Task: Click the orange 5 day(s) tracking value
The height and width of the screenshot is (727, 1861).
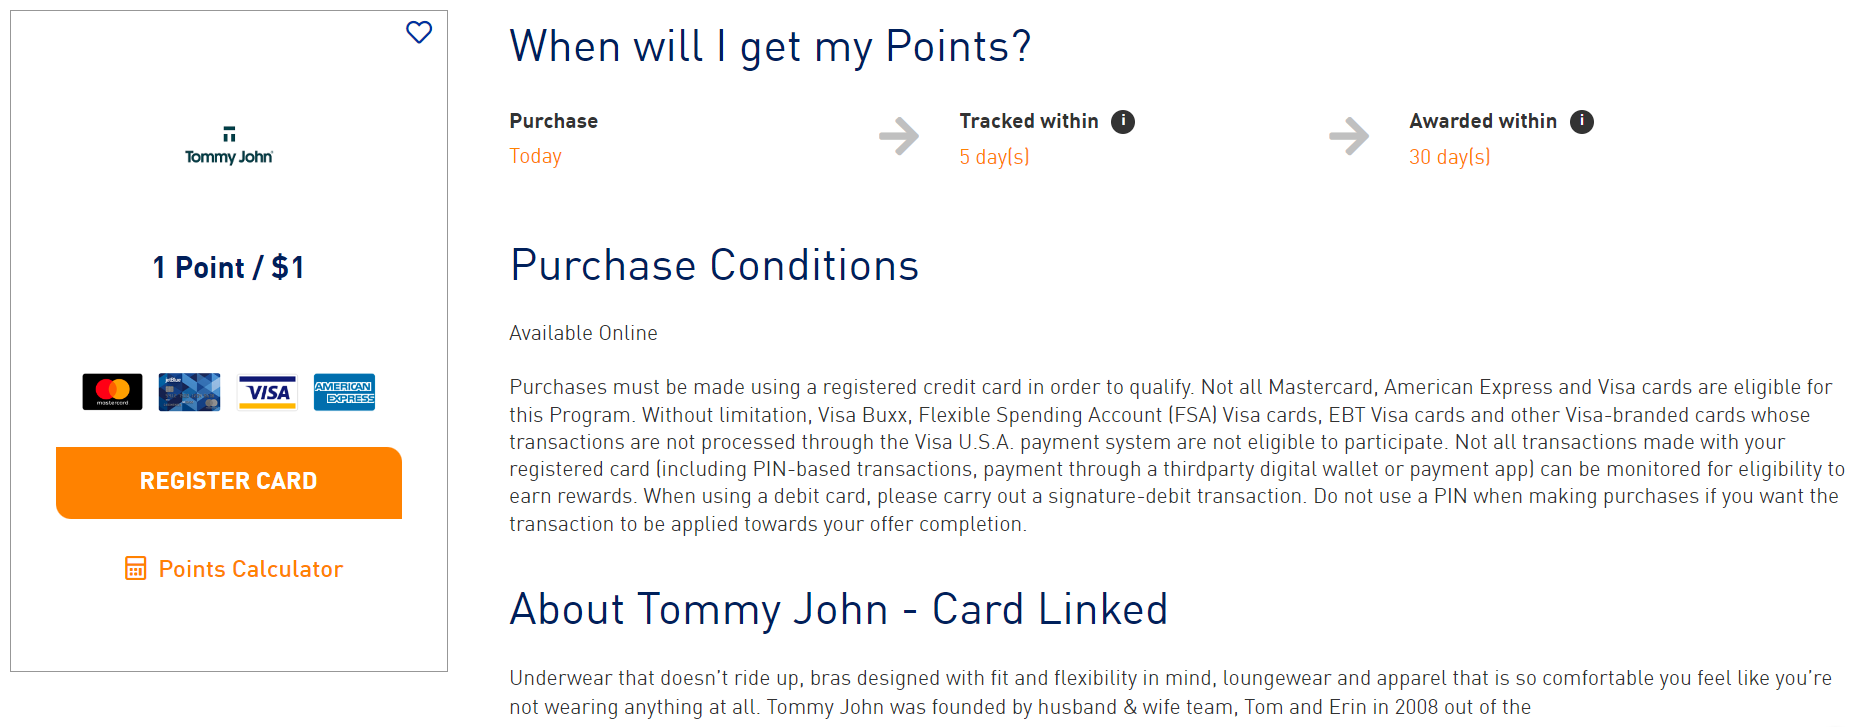Action: [x=993, y=156]
